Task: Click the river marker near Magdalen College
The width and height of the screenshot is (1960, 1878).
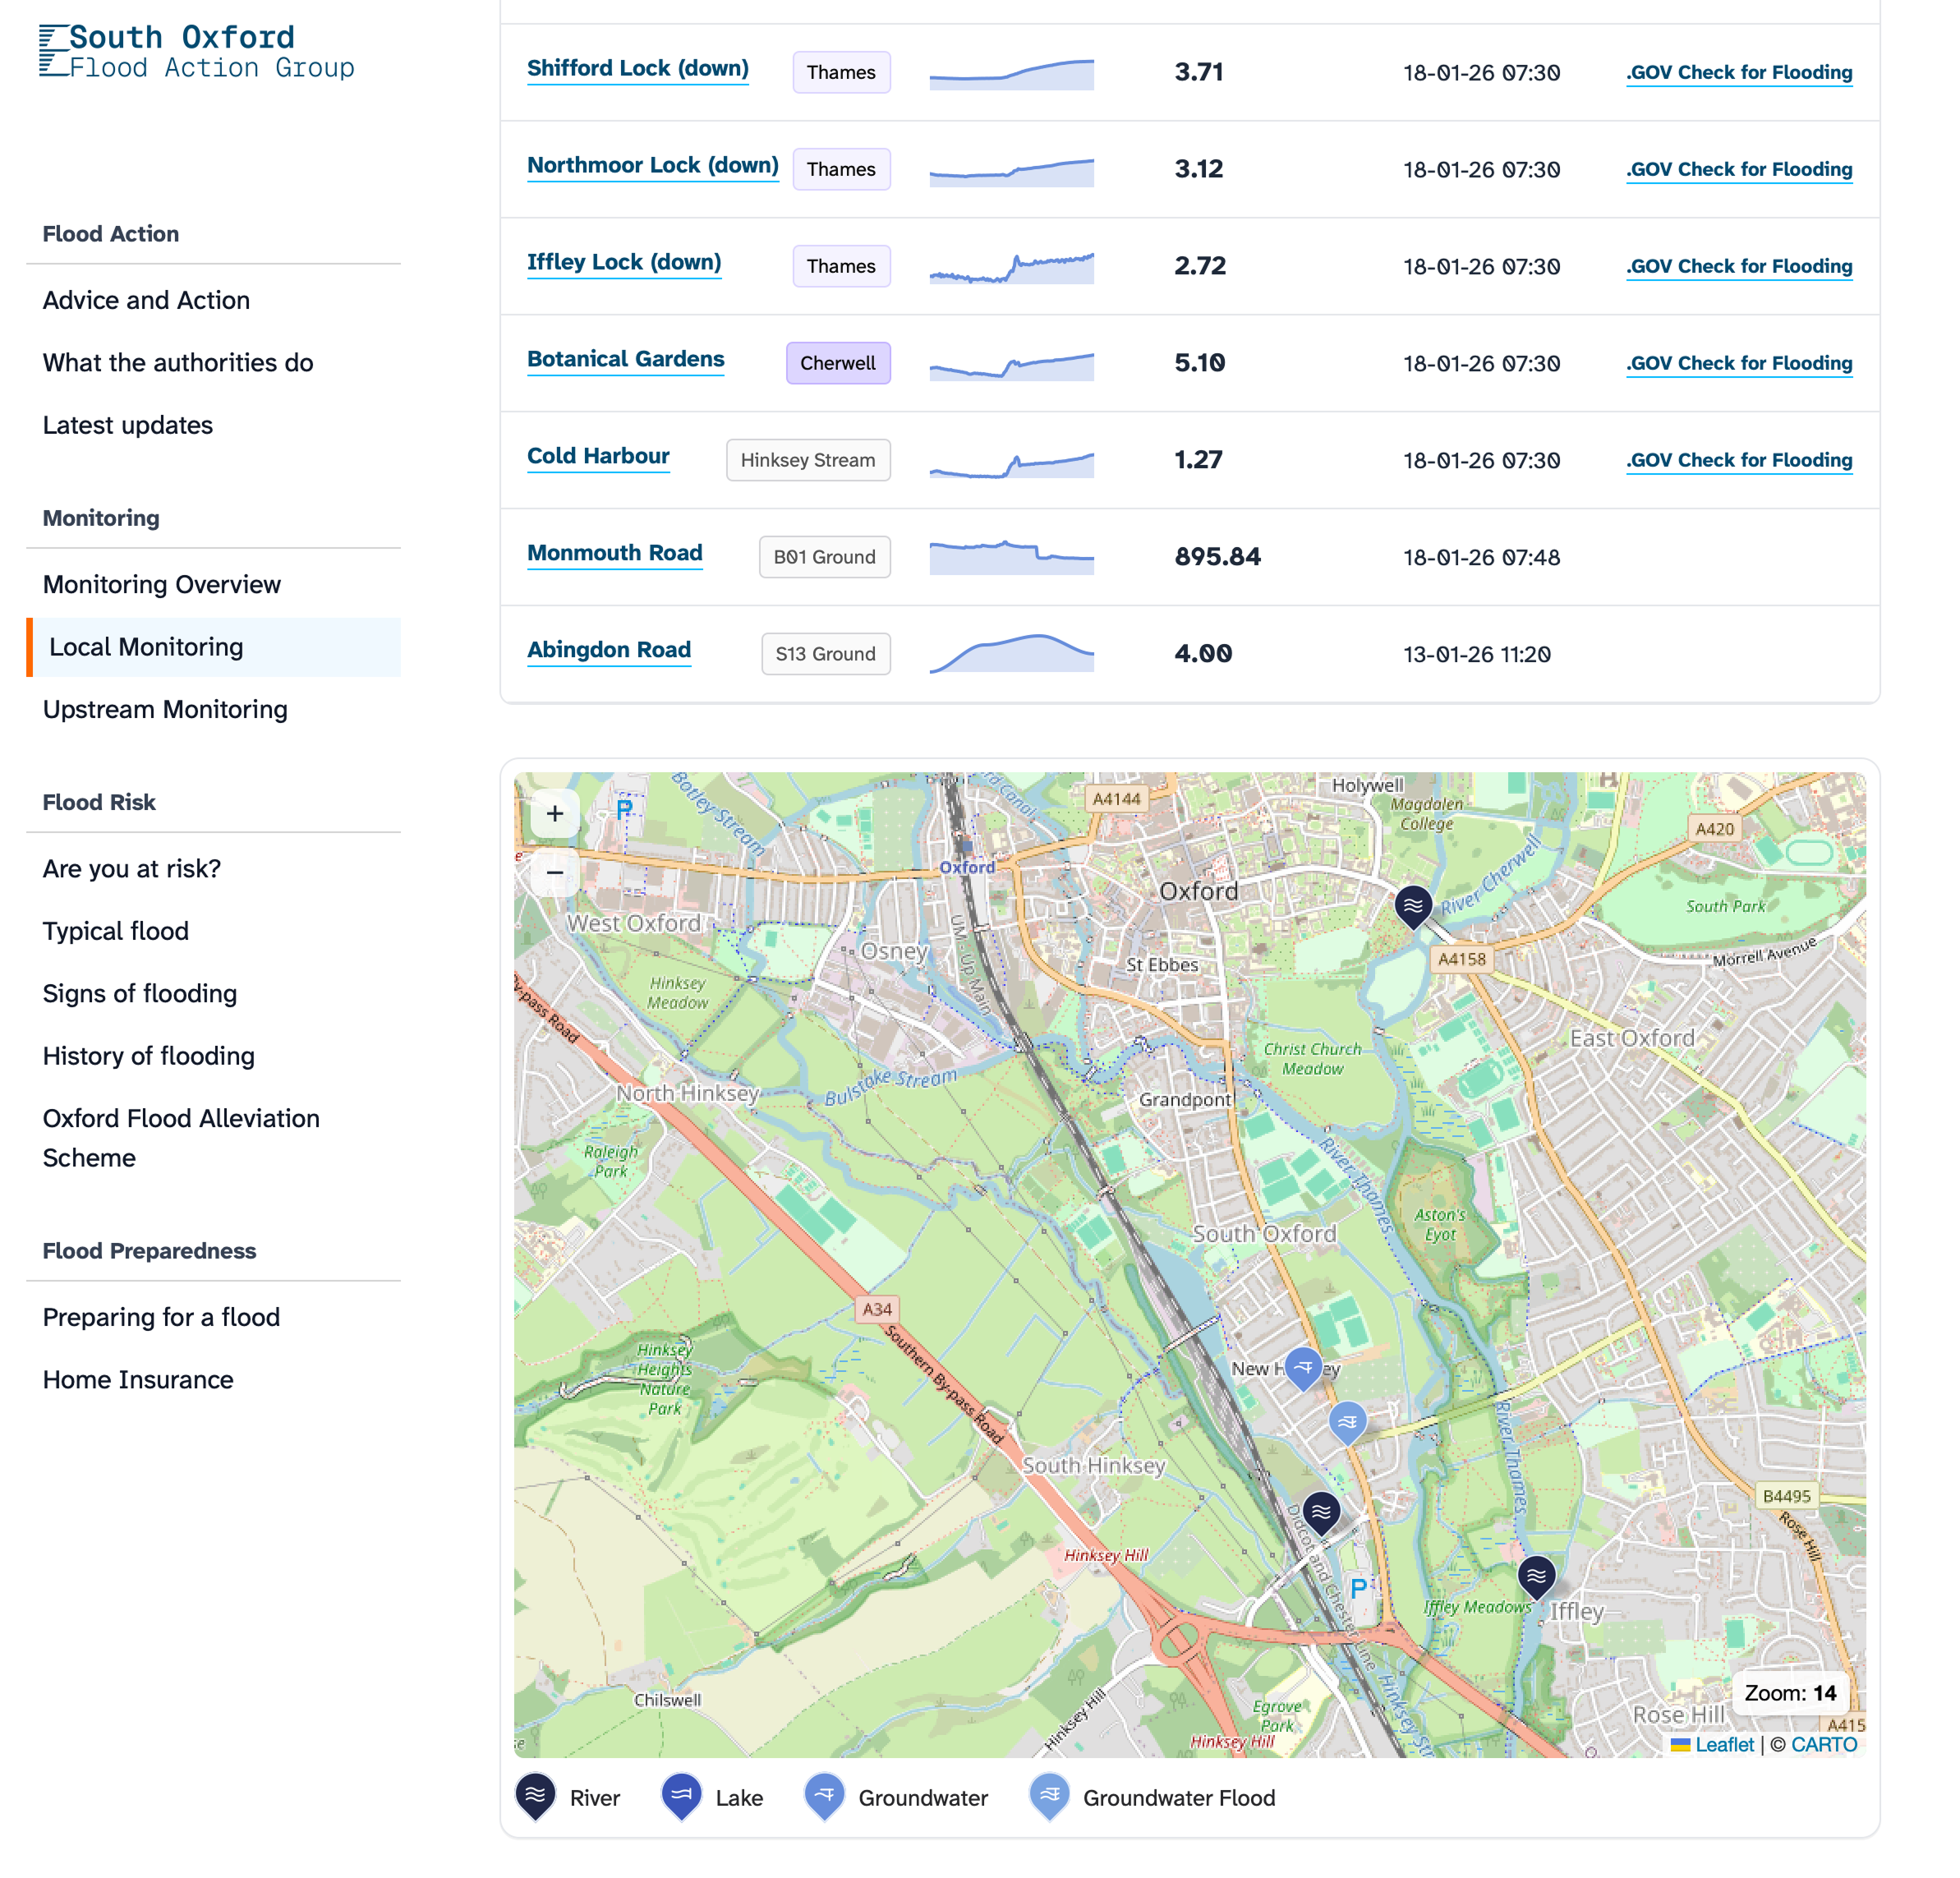Action: (x=1412, y=904)
